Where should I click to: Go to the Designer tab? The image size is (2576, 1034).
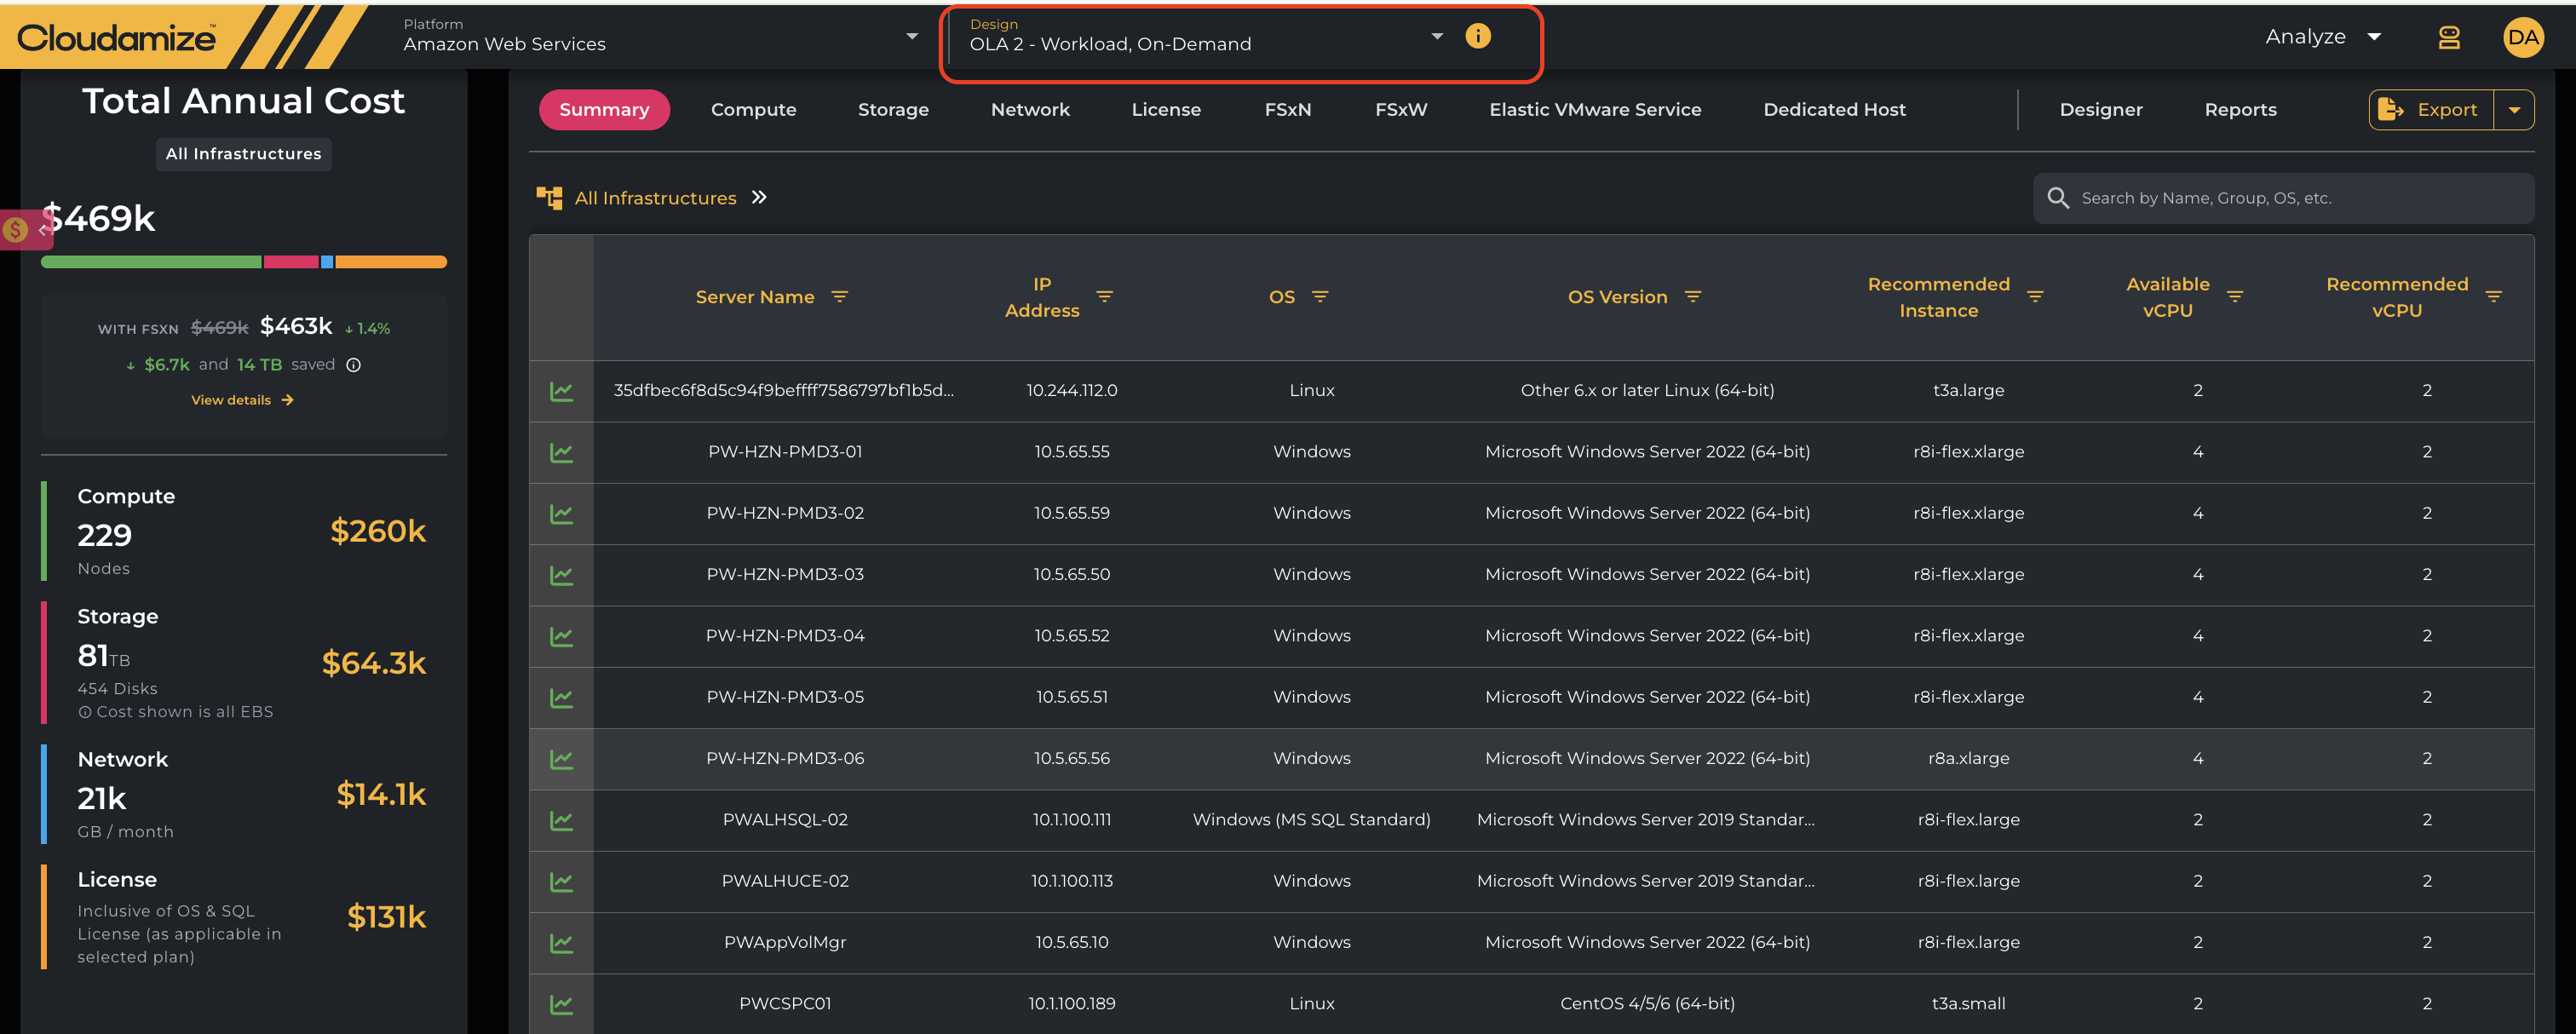[x=2101, y=110]
